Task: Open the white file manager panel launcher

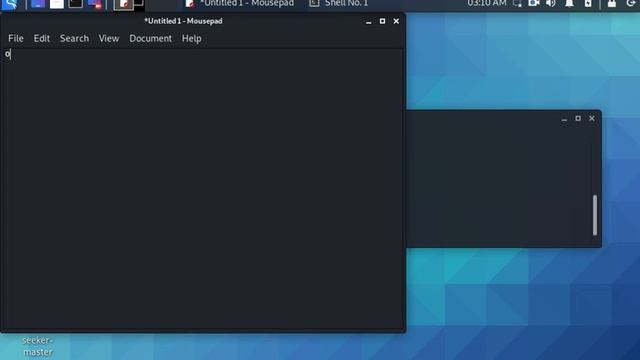Action: point(56,4)
